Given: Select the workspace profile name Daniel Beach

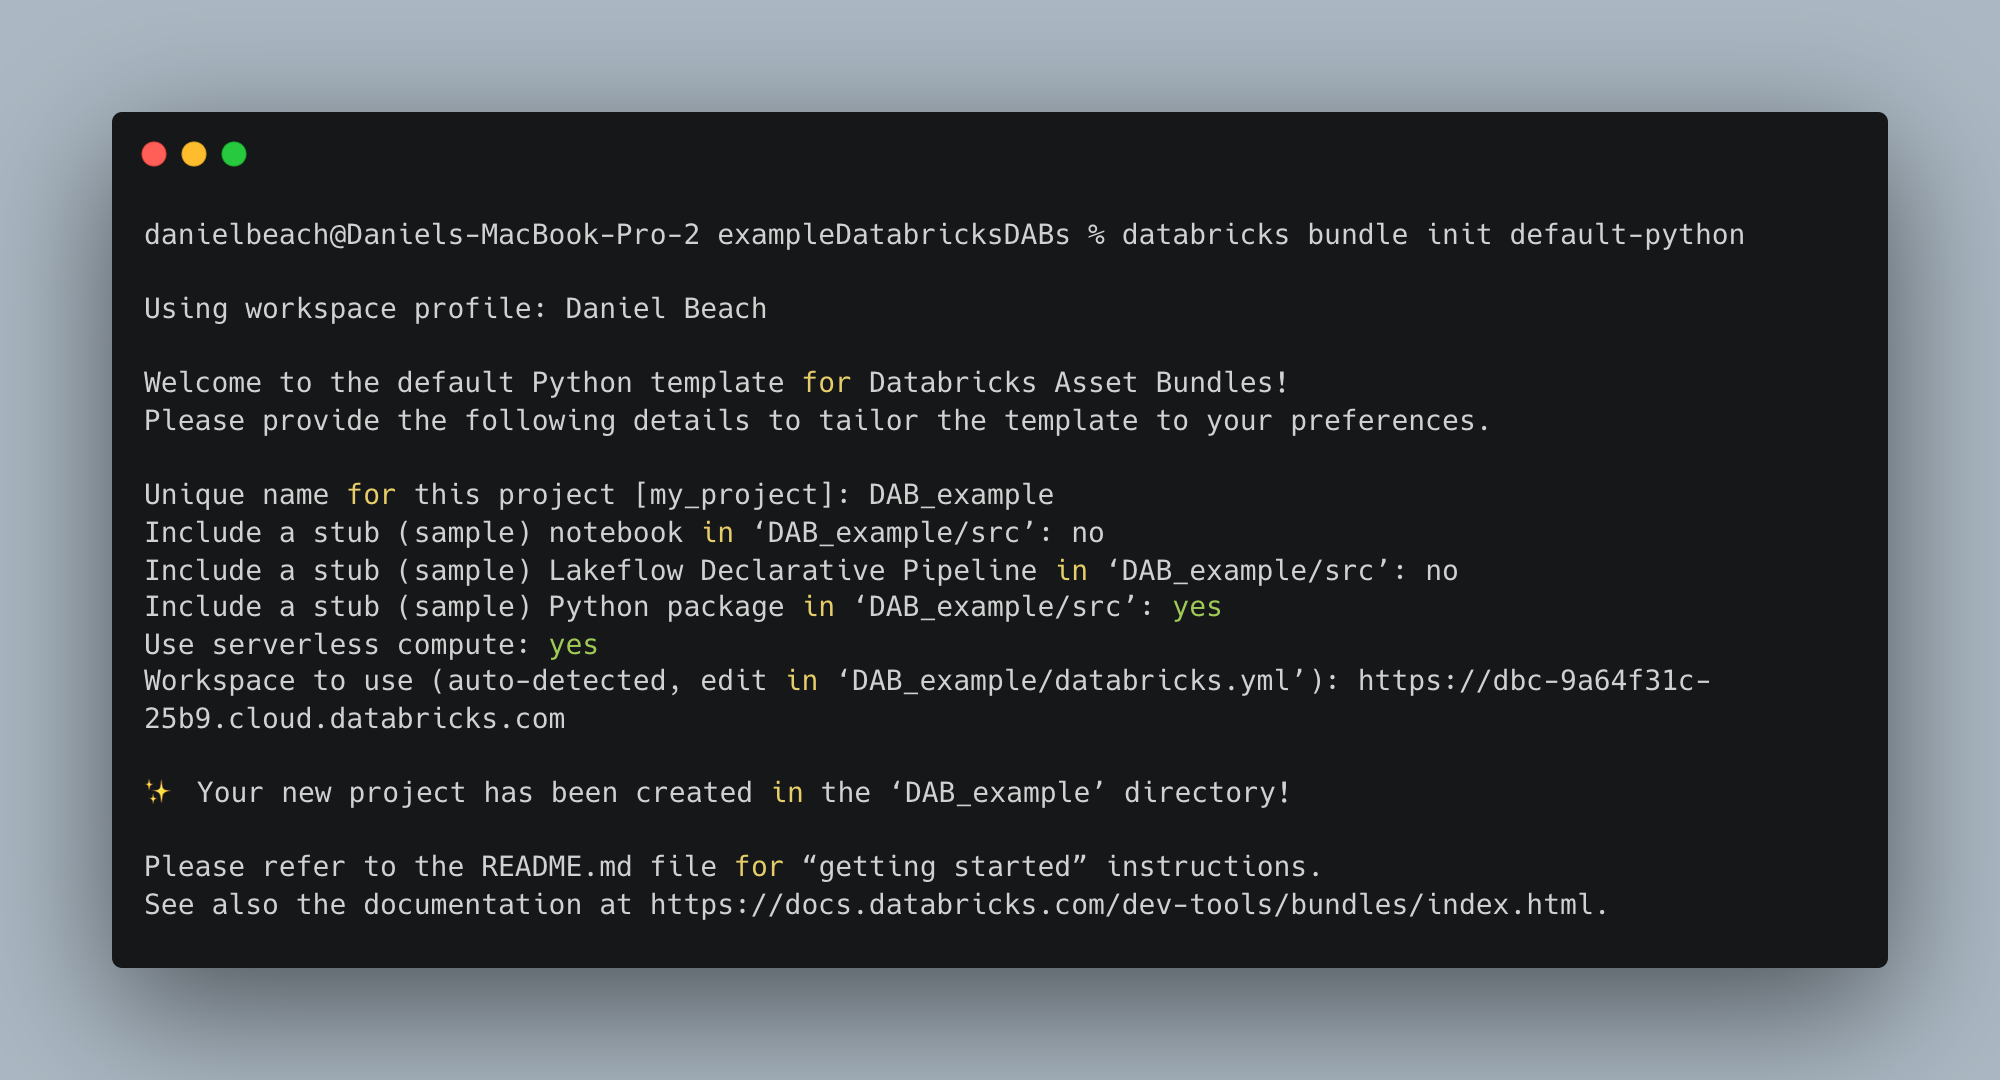Looking at the screenshot, I should tap(664, 308).
